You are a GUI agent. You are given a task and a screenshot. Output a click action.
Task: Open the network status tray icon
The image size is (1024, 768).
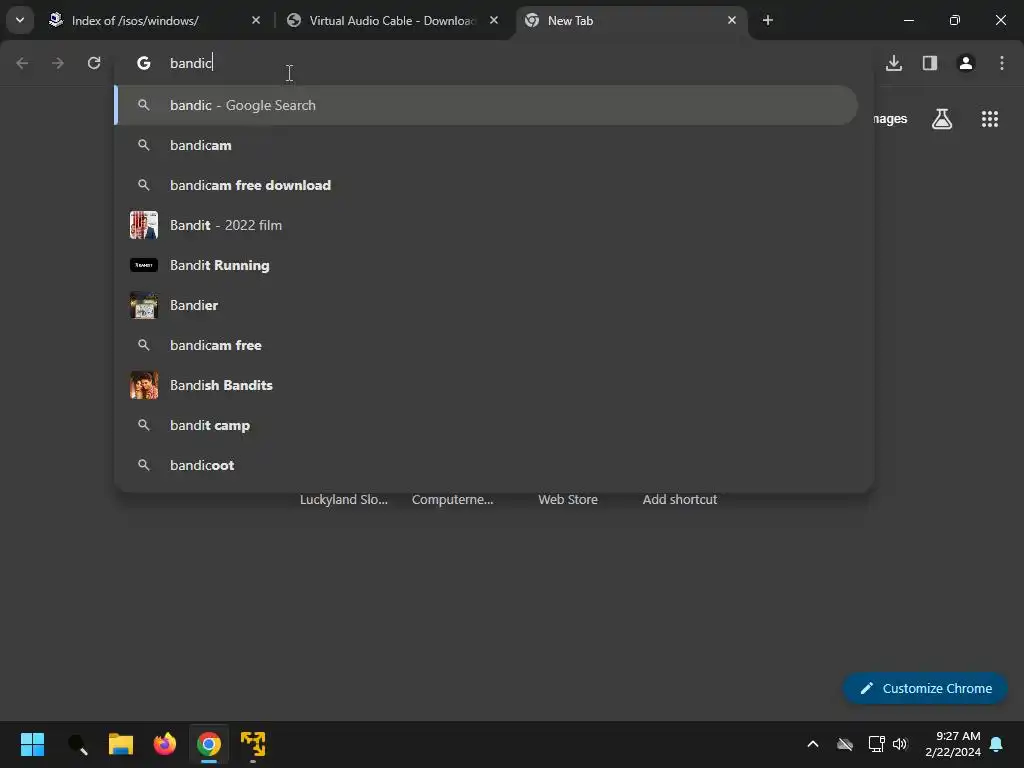pos(876,744)
